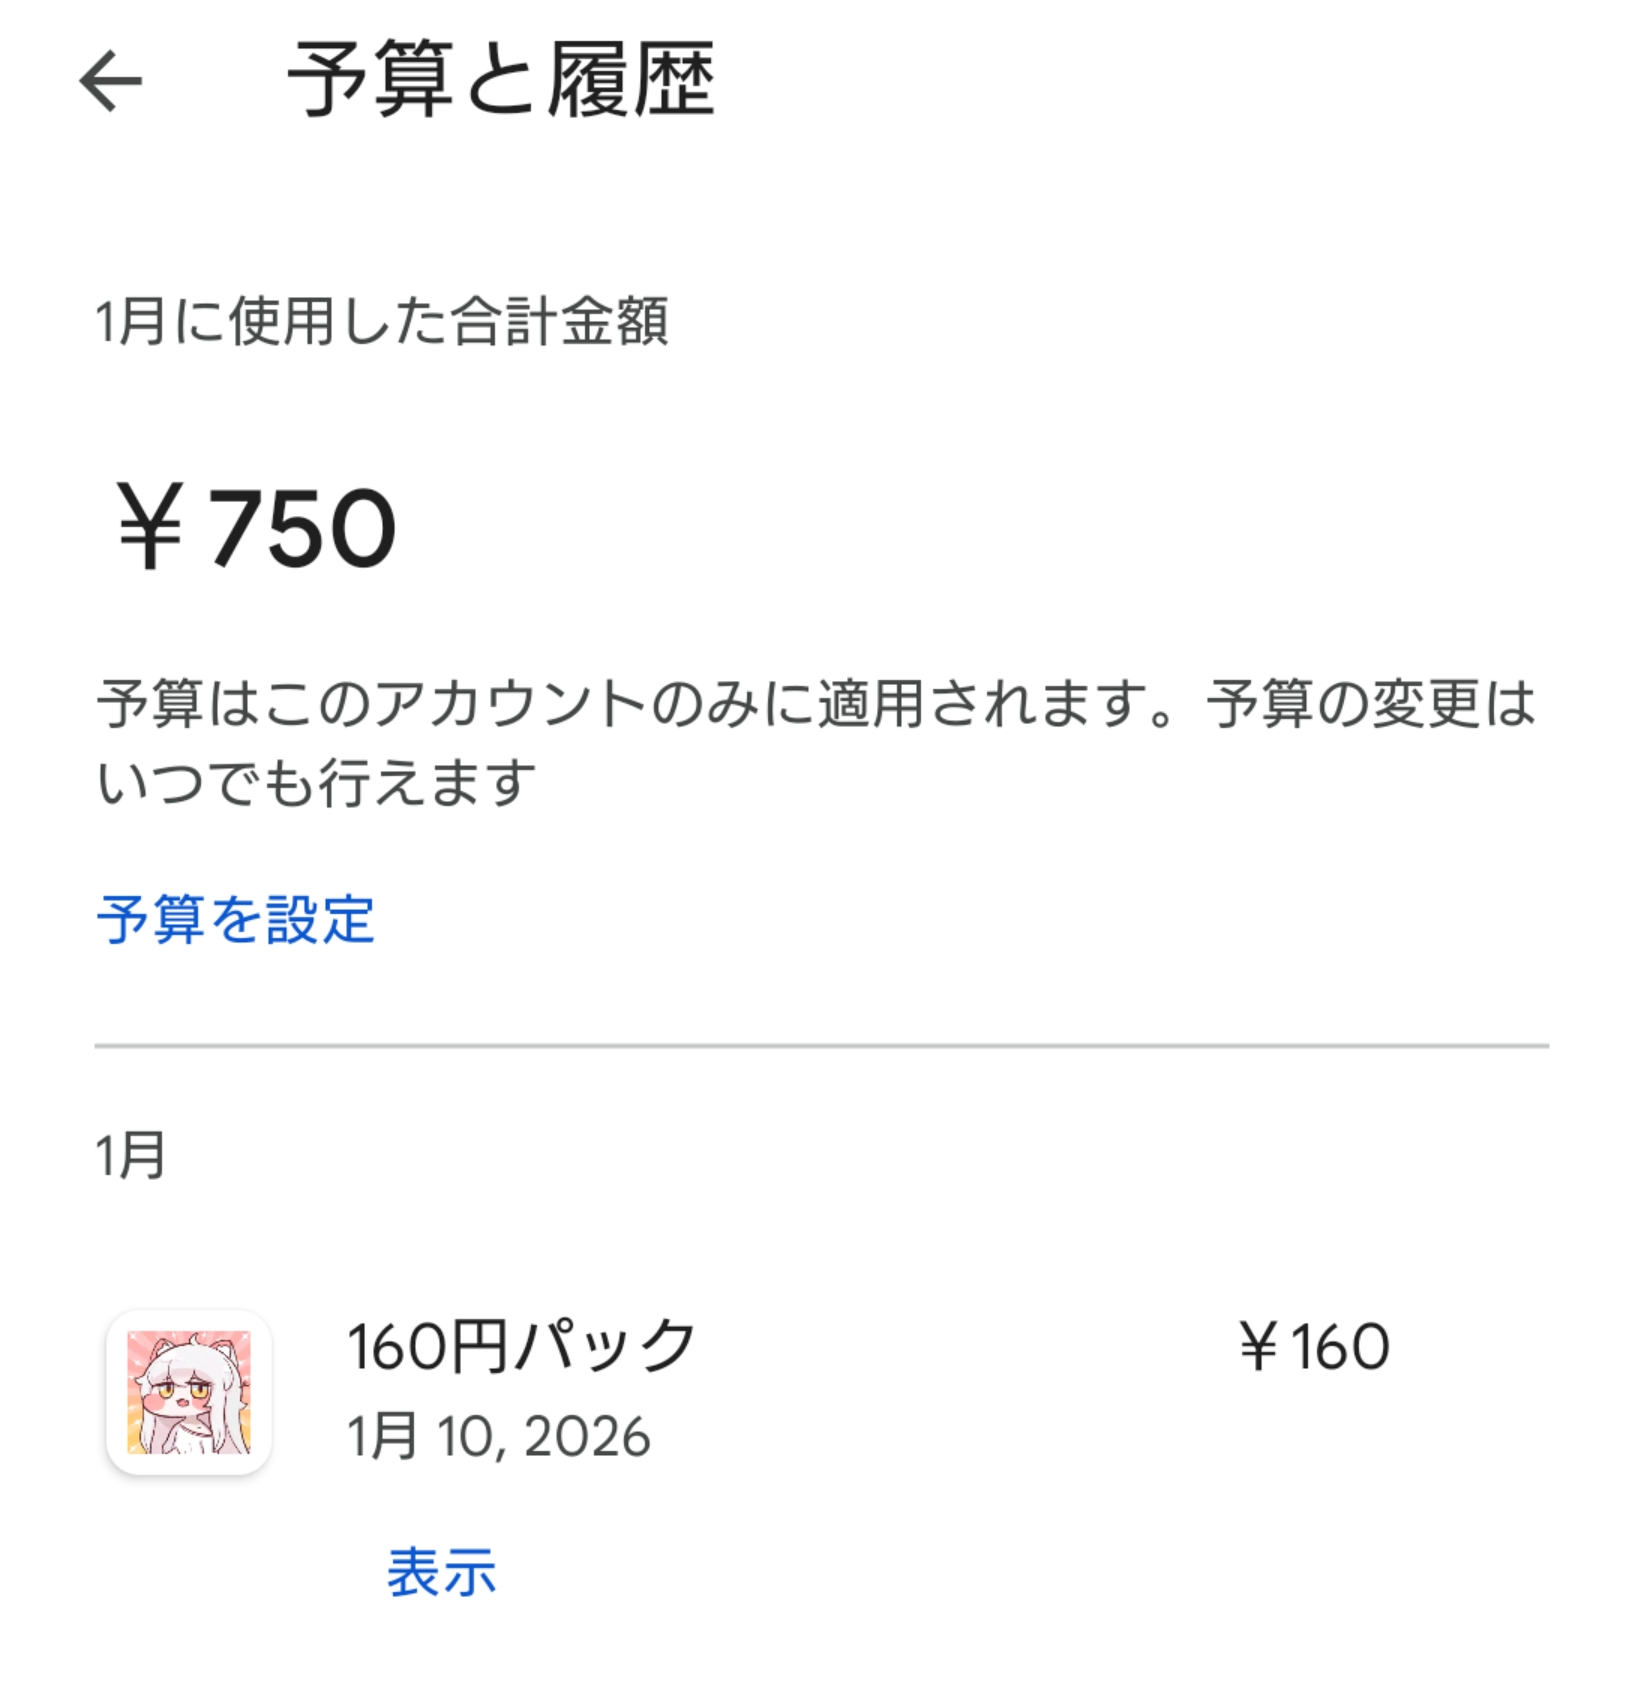The image size is (1643, 1699).
Task: Tap the year 2026 in the purchase date
Action: pos(586,1437)
